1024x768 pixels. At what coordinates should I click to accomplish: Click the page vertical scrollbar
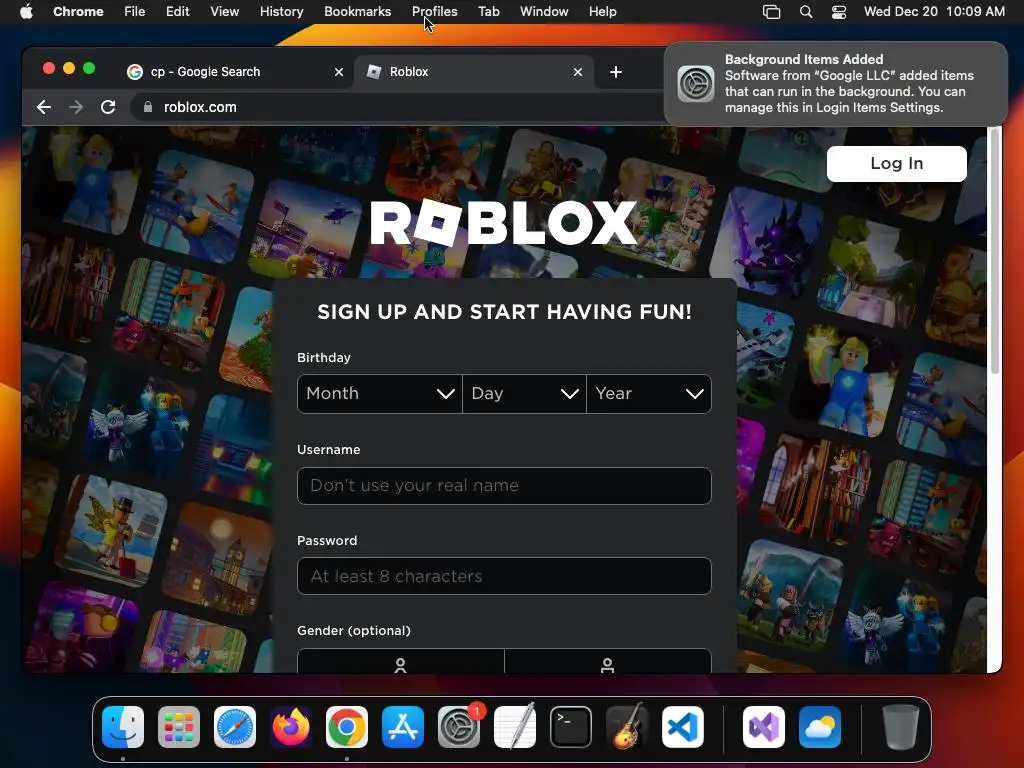995,251
